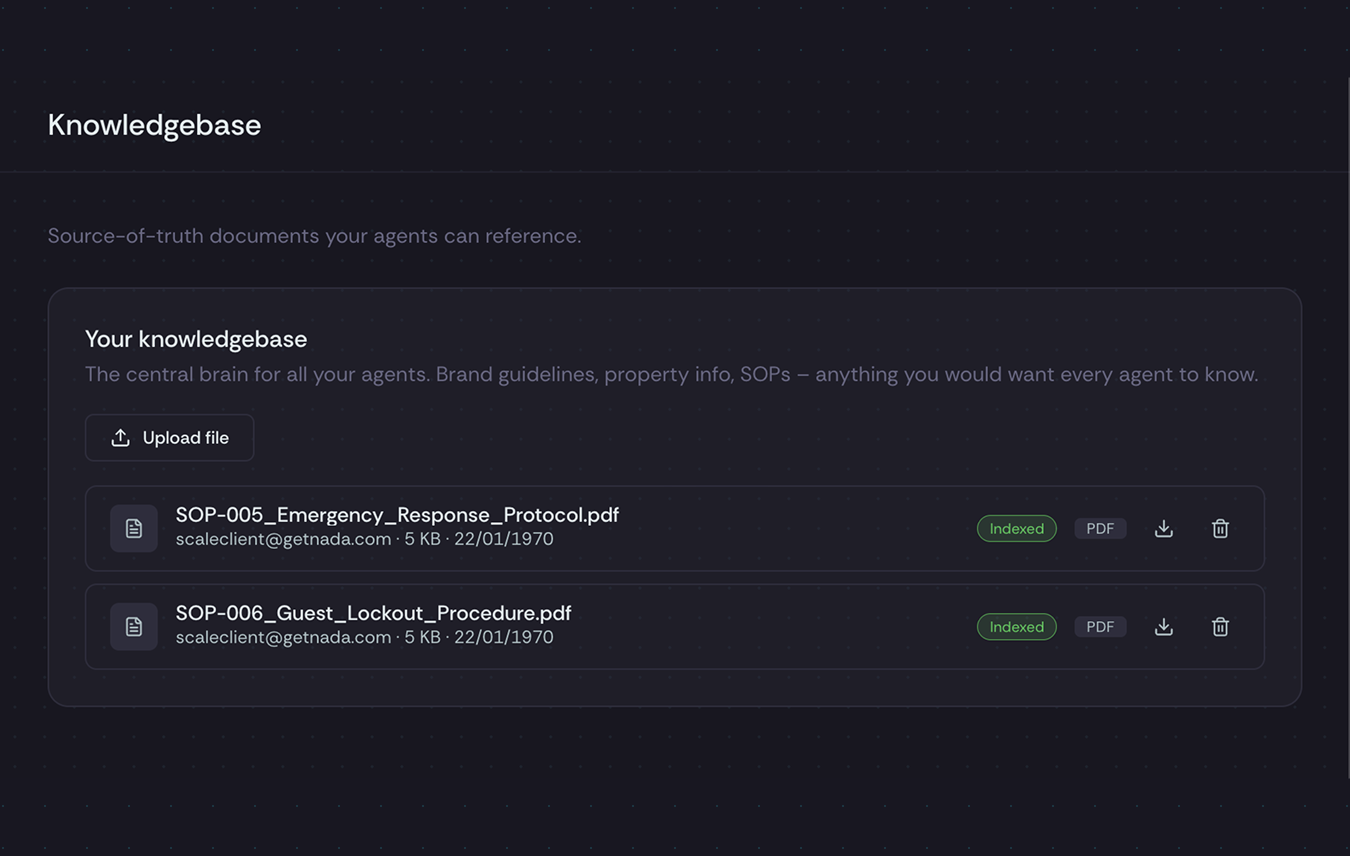The height and width of the screenshot is (856, 1350).
Task: Open SOP-005_Emergency_Response_Protocol.pdf file name
Action: click(397, 515)
